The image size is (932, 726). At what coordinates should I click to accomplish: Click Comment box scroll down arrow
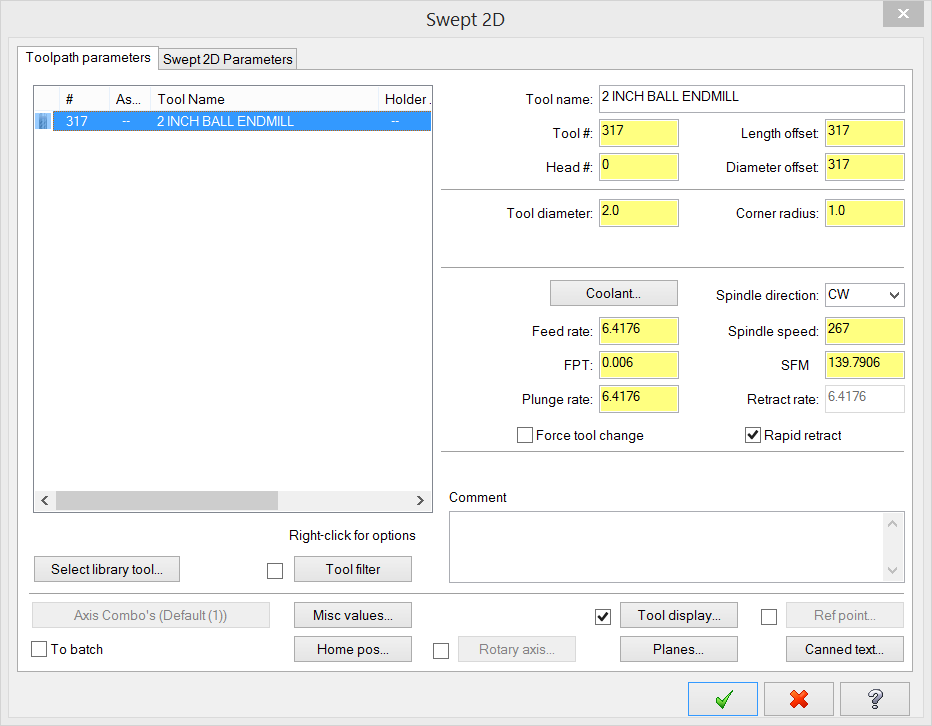[892, 570]
